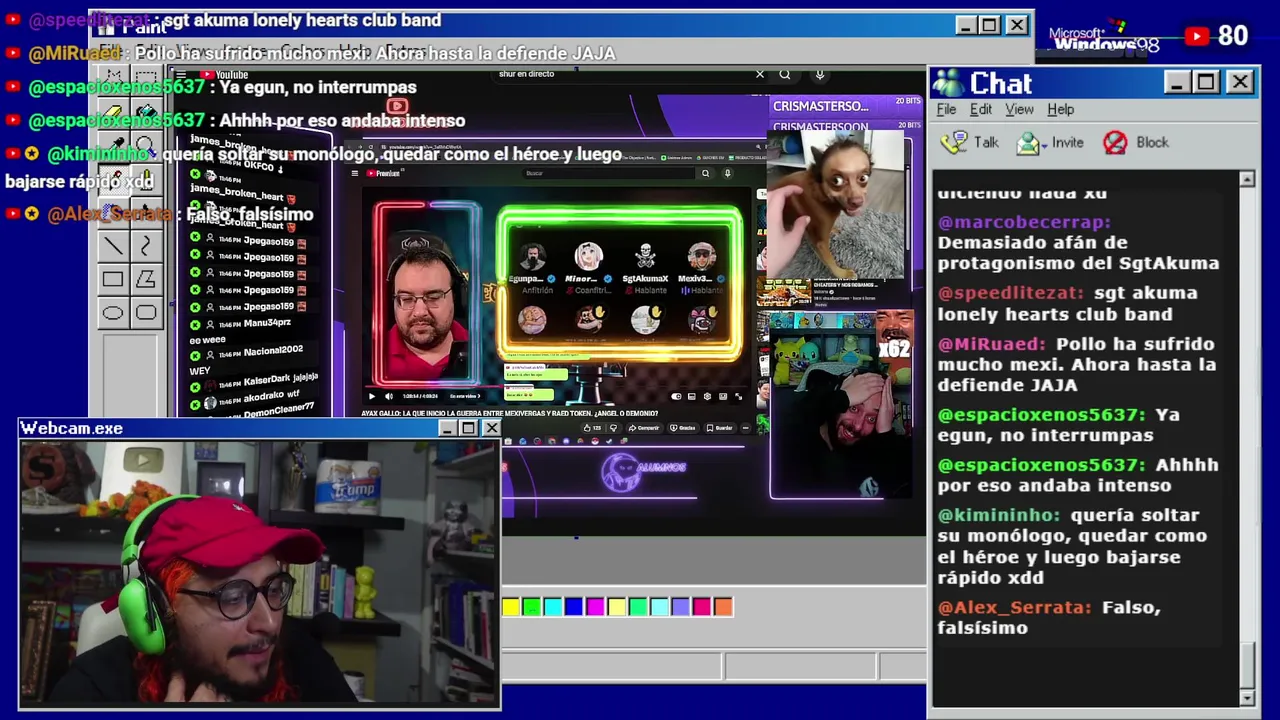This screenshot has width=1280, height=720.
Task: Click the CRISMASTERSO... 20 bits banner
Action: (x=846, y=106)
